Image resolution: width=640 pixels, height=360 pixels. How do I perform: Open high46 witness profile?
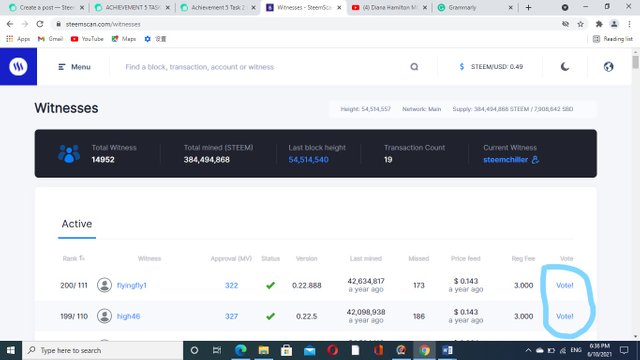pos(128,316)
